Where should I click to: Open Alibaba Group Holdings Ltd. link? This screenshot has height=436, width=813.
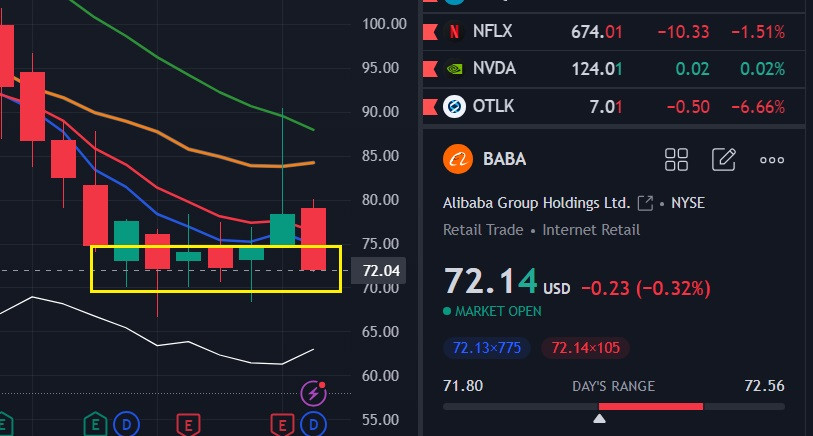click(536, 203)
